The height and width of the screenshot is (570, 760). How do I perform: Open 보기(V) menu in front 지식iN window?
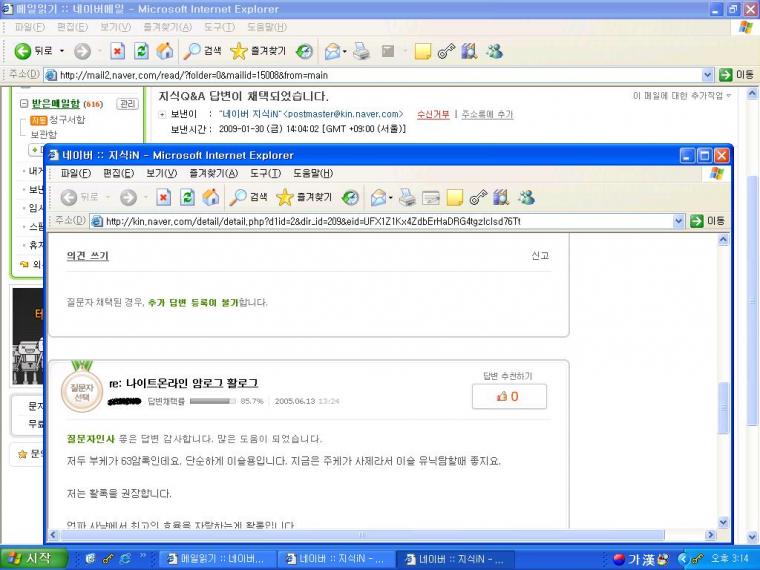pyautogui.click(x=161, y=174)
